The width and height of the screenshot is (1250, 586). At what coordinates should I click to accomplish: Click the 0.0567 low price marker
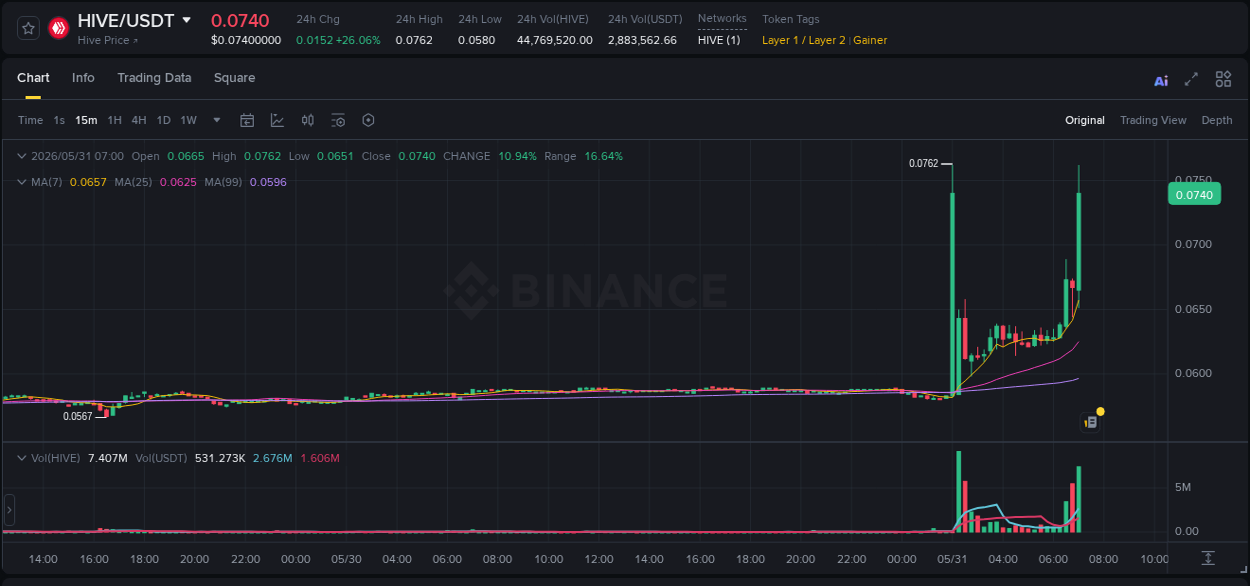click(78, 416)
